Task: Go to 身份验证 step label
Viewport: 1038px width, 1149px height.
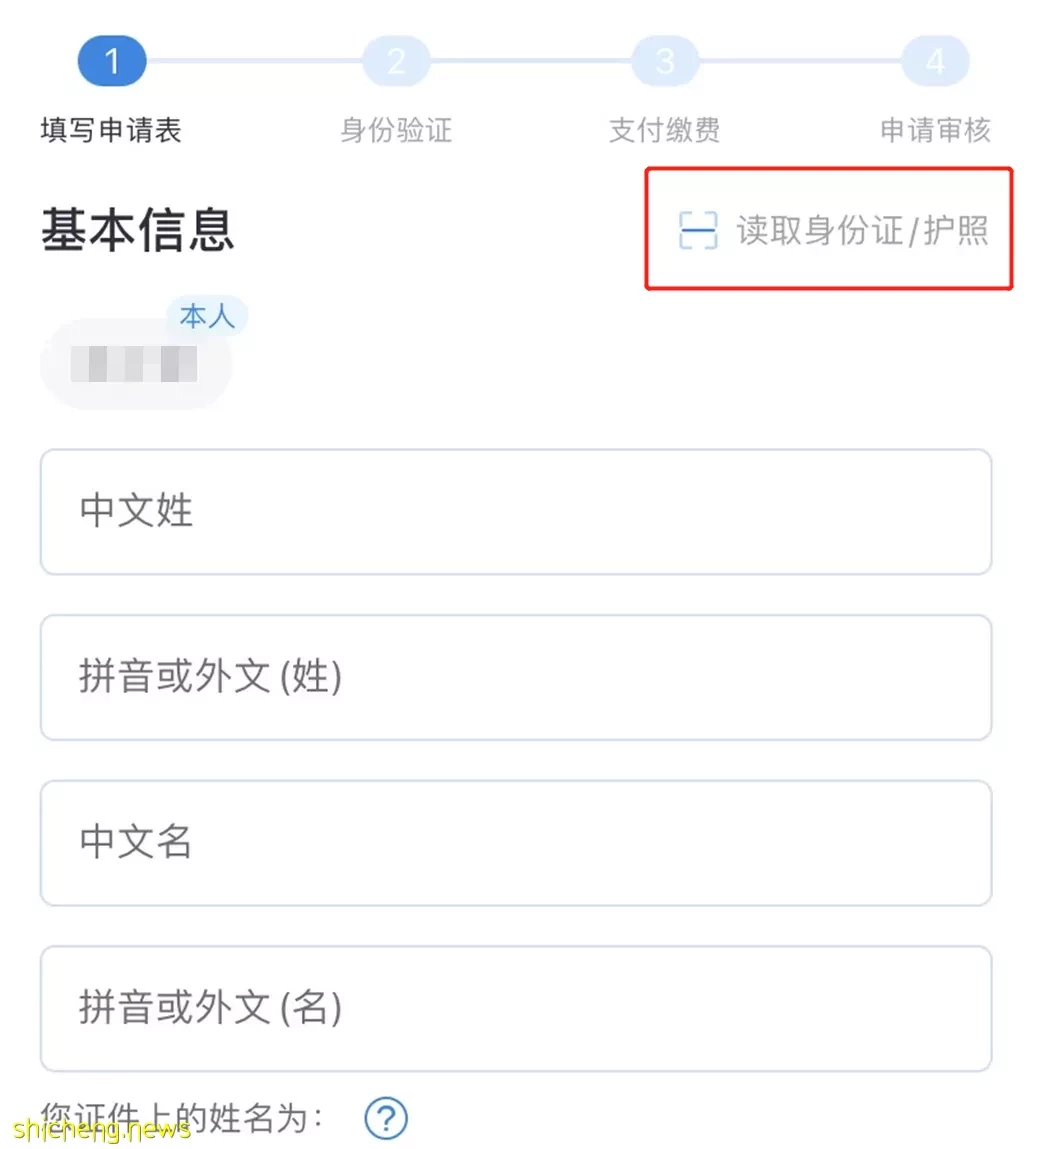Action: pos(396,130)
